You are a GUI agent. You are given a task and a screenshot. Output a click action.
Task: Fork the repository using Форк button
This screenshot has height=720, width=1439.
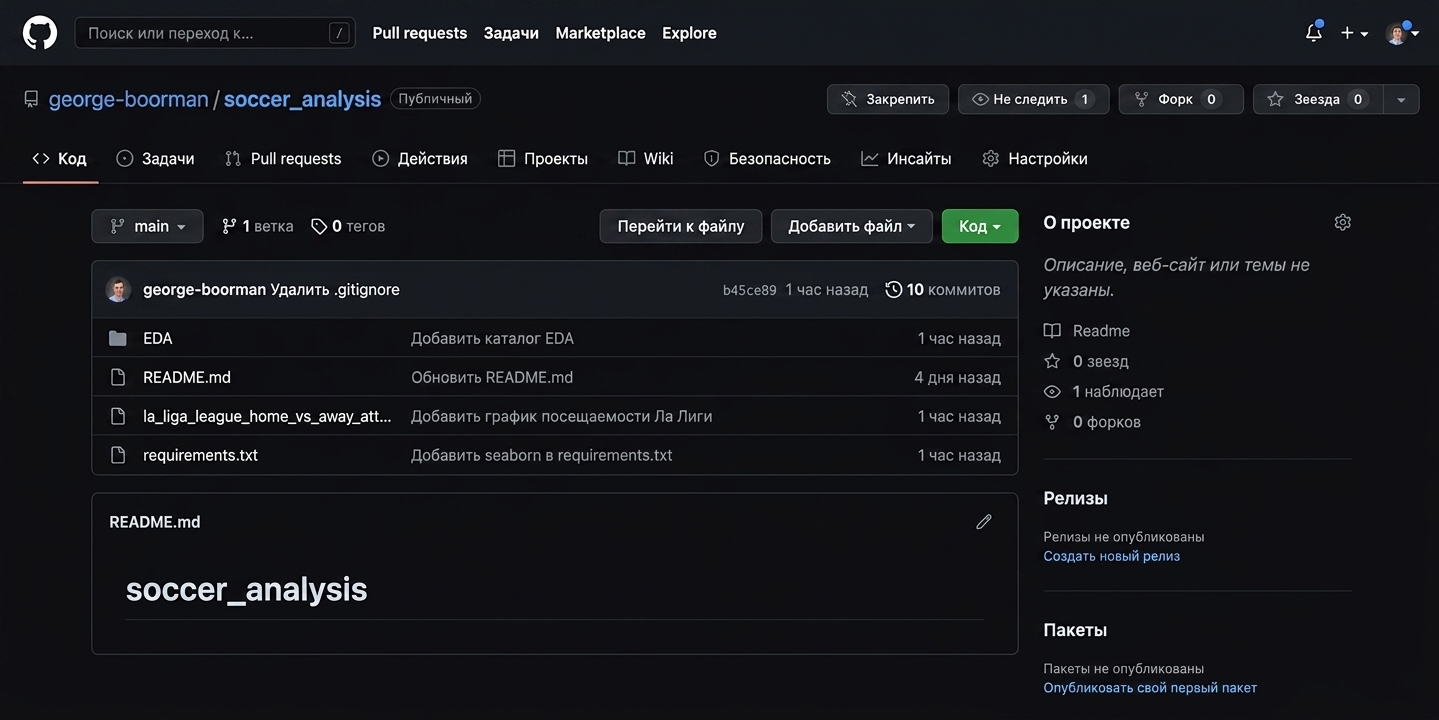coord(1181,99)
